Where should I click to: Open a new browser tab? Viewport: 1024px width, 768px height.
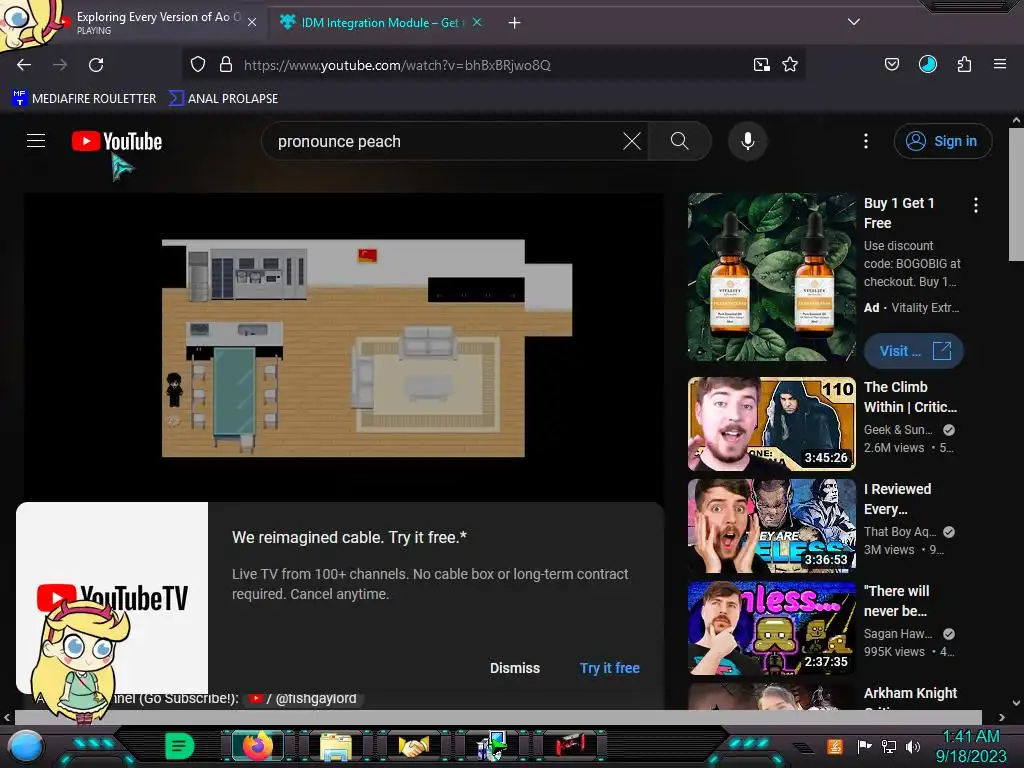pyautogui.click(x=515, y=23)
